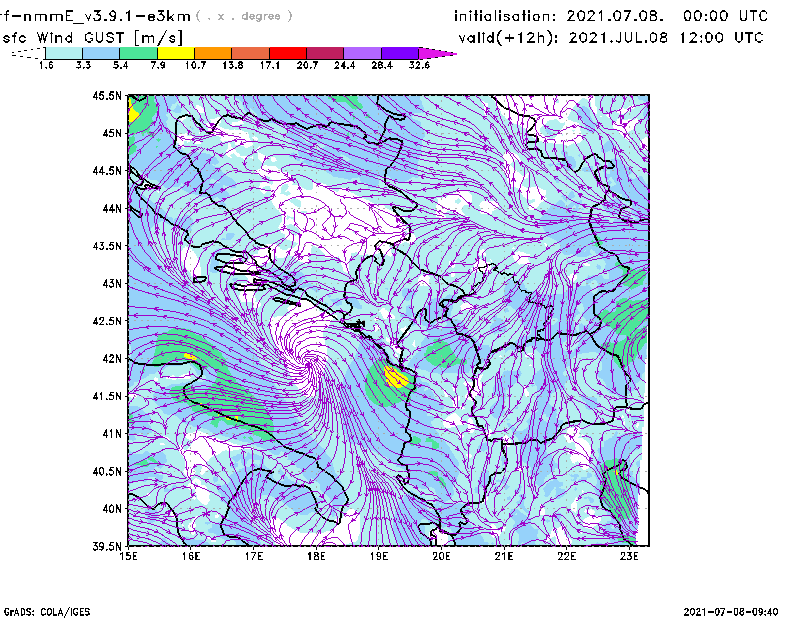Click the "19E" longitude label
800x618 pixels.
tap(379, 556)
